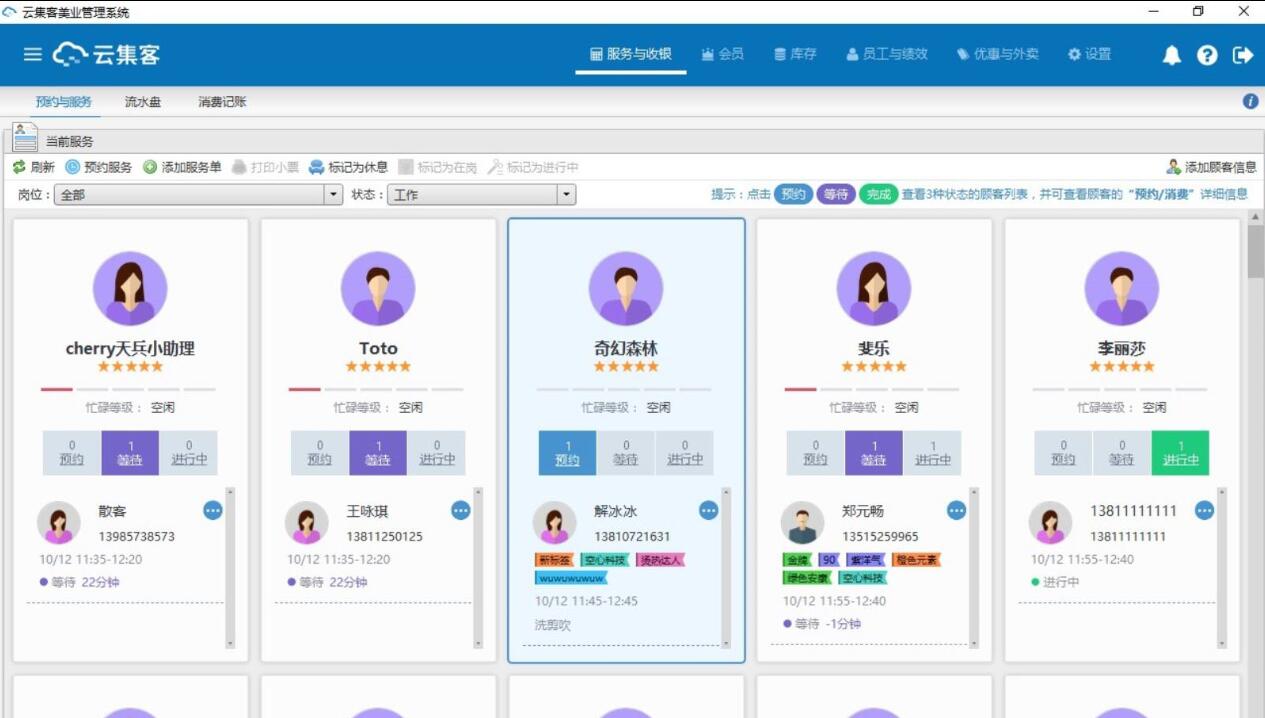Click 解冰冰's 空心科技 tag

606,560
